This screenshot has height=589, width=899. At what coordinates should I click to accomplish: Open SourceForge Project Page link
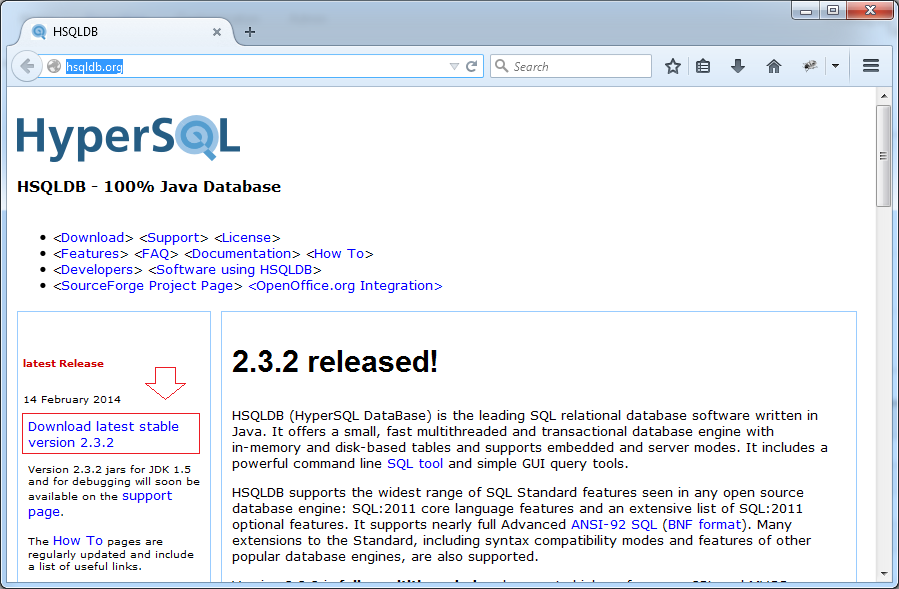coord(147,286)
